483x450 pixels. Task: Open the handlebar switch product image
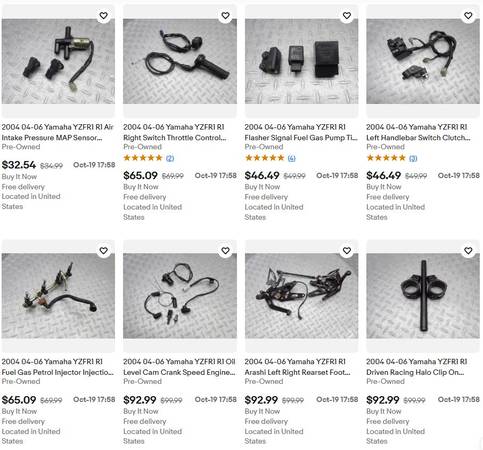point(423,61)
